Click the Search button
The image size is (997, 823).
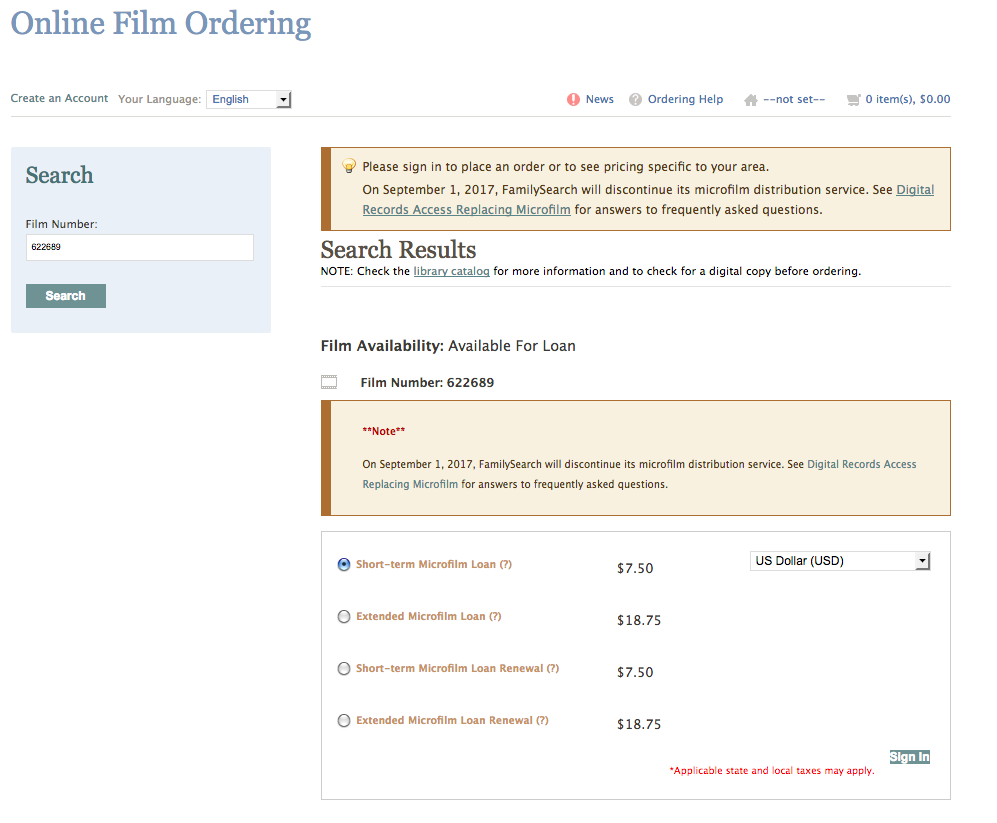(x=66, y=296)
